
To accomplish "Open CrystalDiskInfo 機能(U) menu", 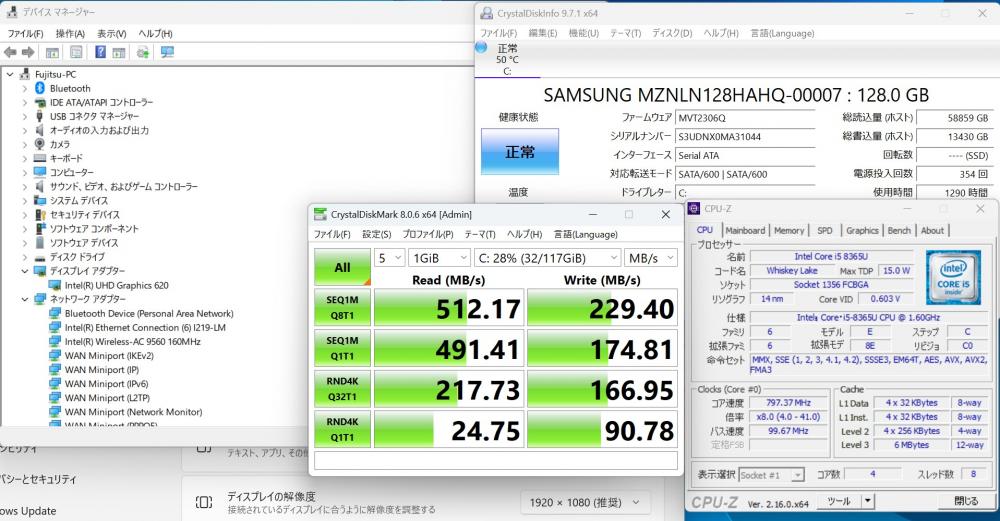I will pos(584,33).
